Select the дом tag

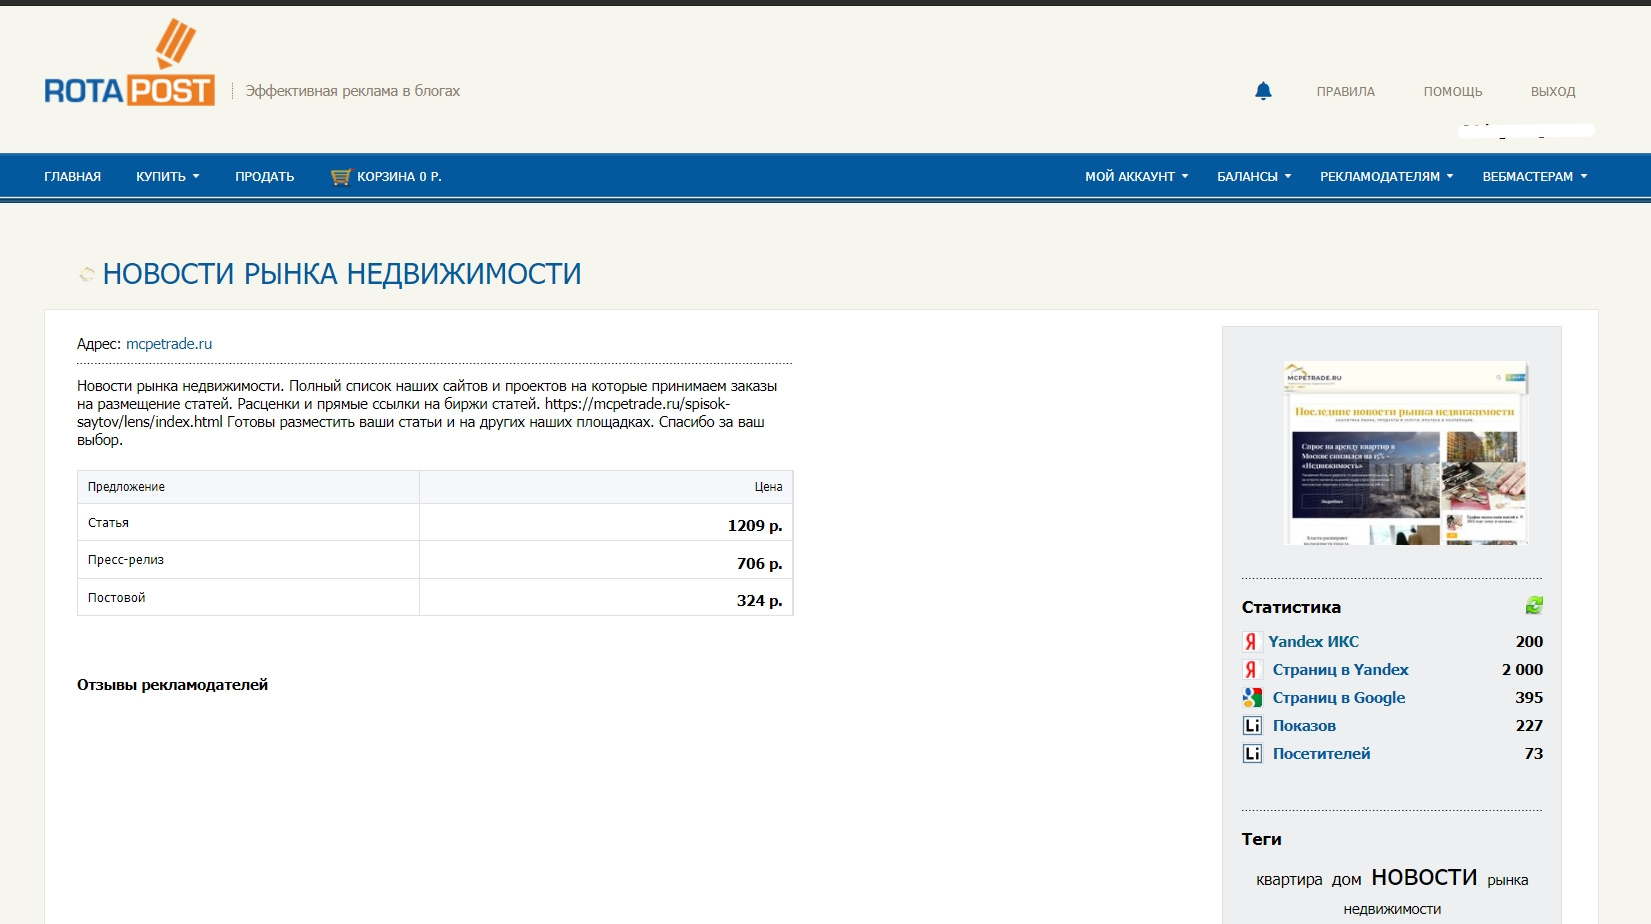[x=1346, y=880]
